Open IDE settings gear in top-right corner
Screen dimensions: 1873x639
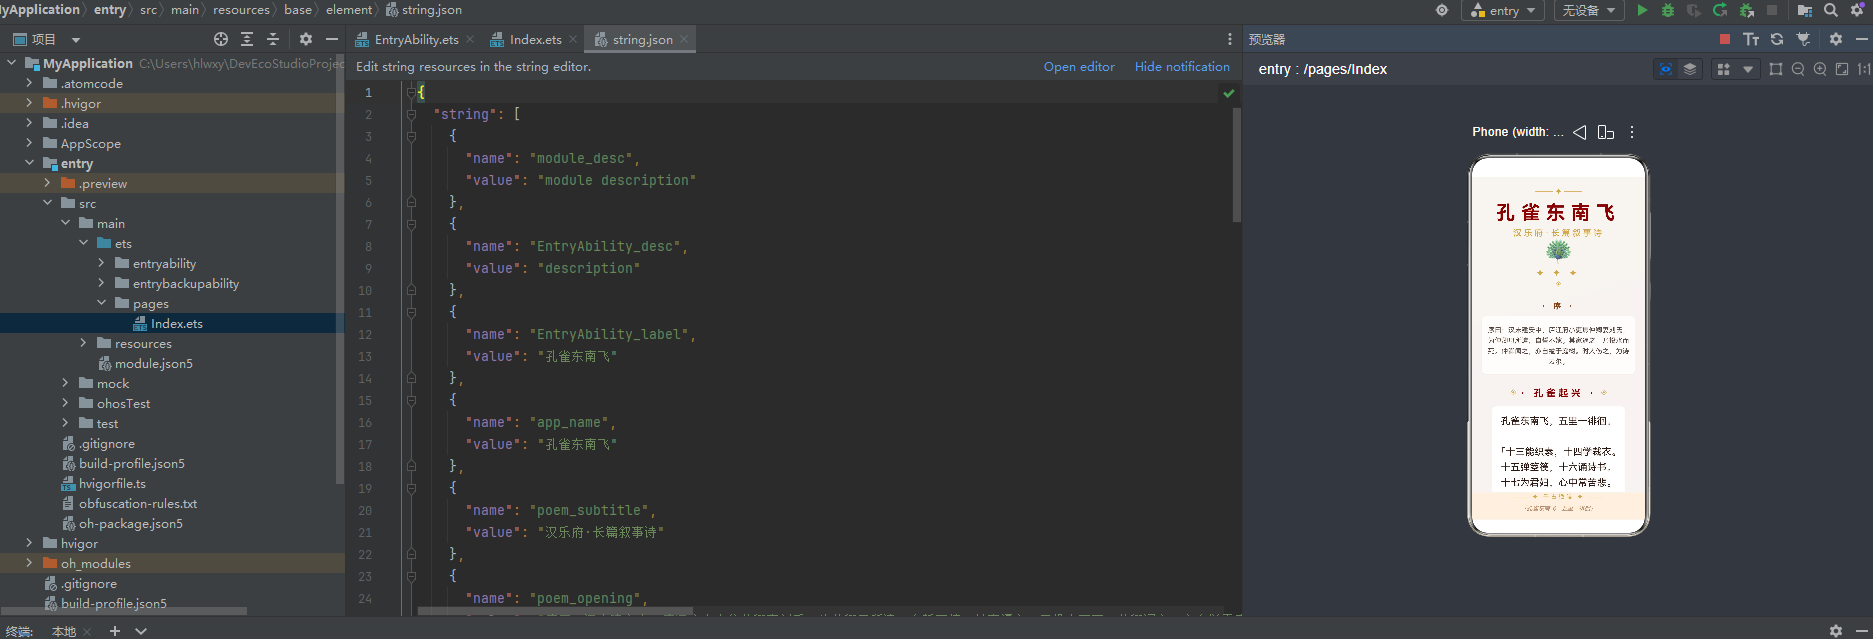click(1857, 10)
